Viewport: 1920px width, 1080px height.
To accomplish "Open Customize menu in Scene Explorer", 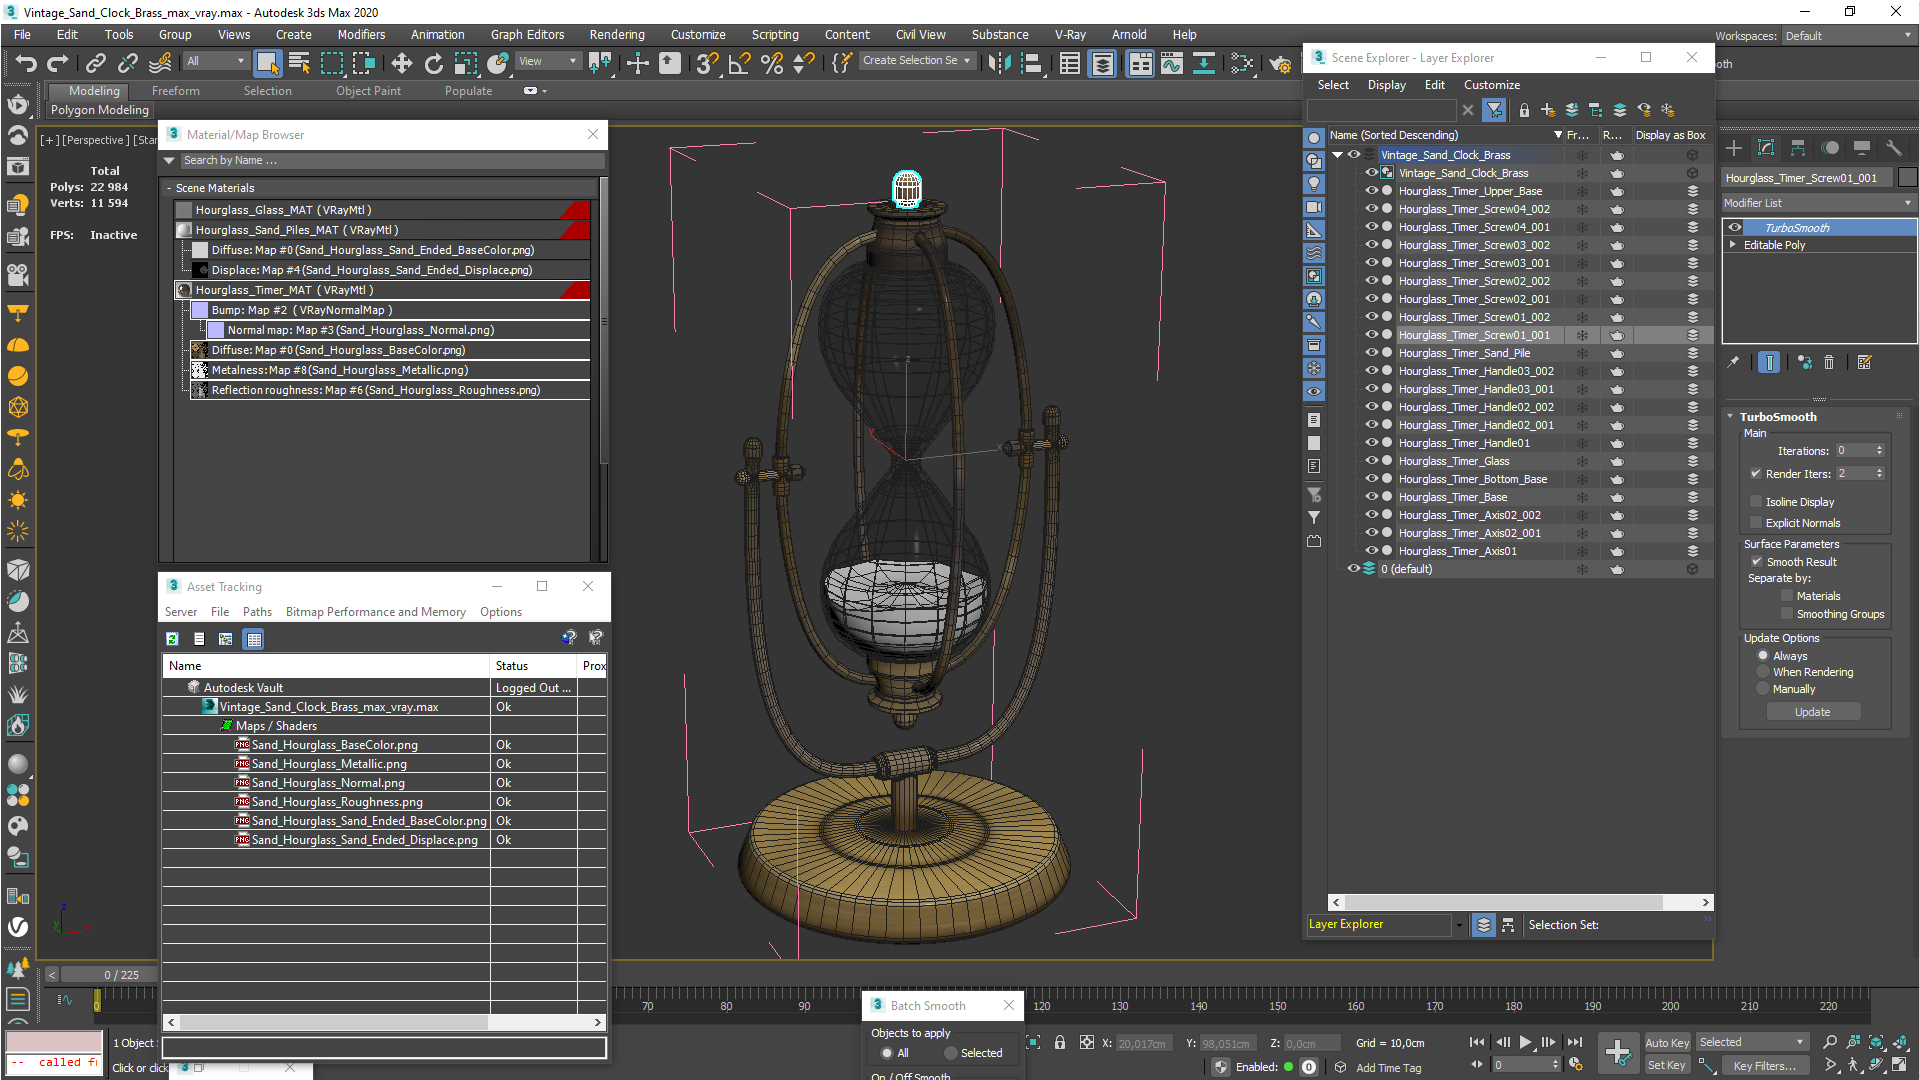I will coord(1491,85).
